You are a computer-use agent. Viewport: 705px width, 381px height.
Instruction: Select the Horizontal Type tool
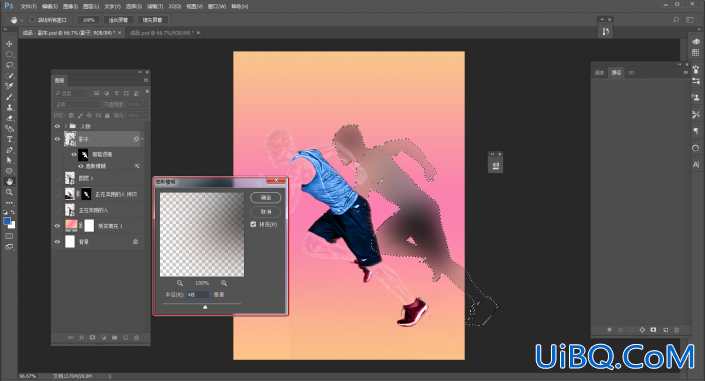(9, 139)
